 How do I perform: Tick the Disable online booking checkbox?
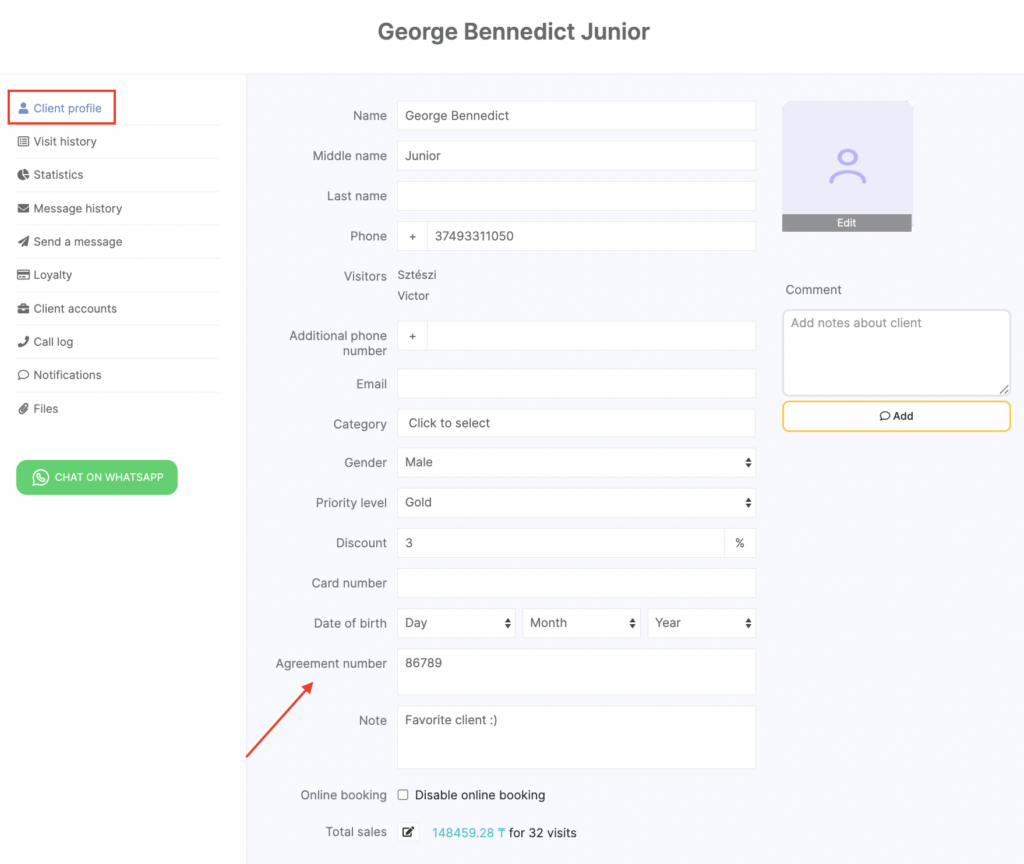pyautogui.click(x=403, y=795)
